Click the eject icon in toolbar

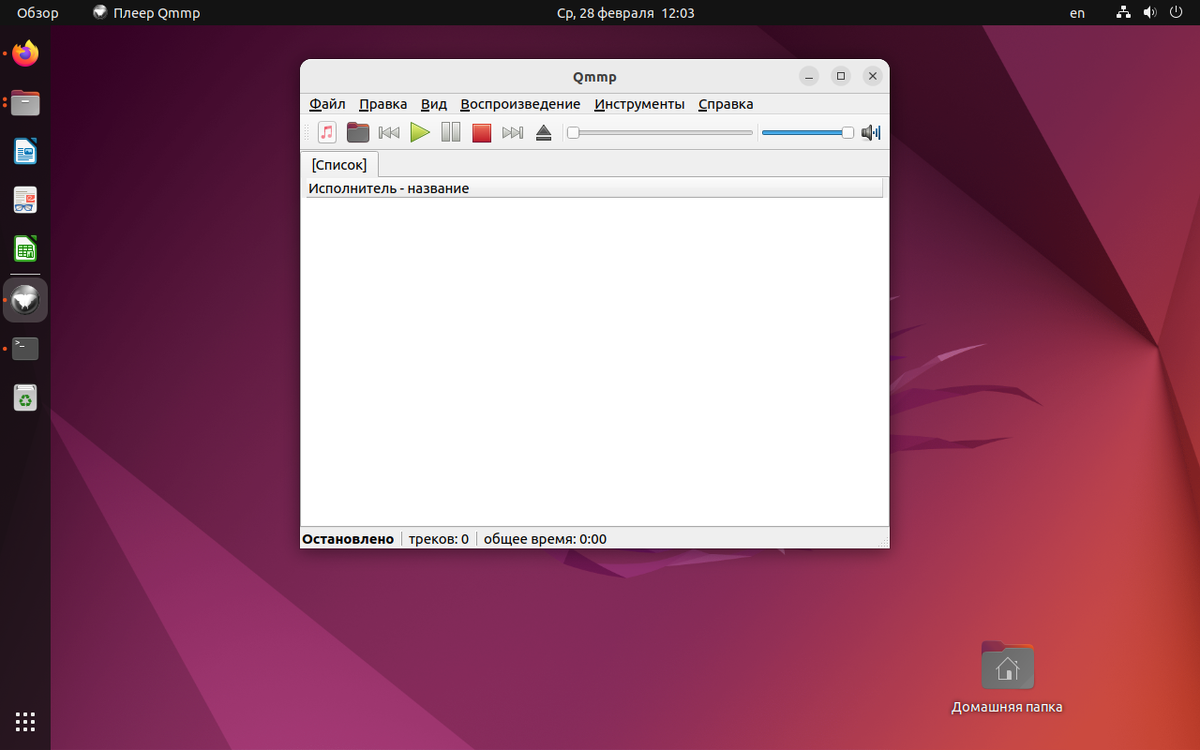(x=544, y=132)
